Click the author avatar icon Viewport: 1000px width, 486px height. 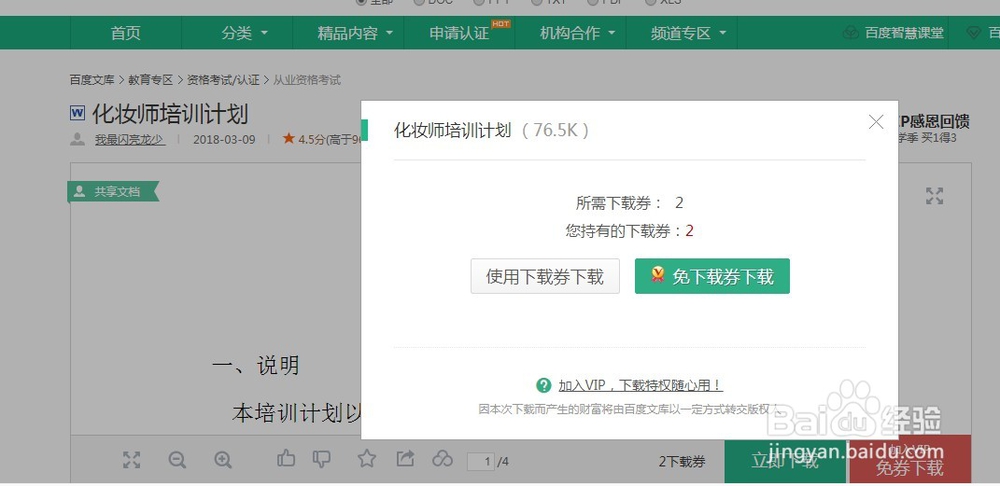[77, 139]
